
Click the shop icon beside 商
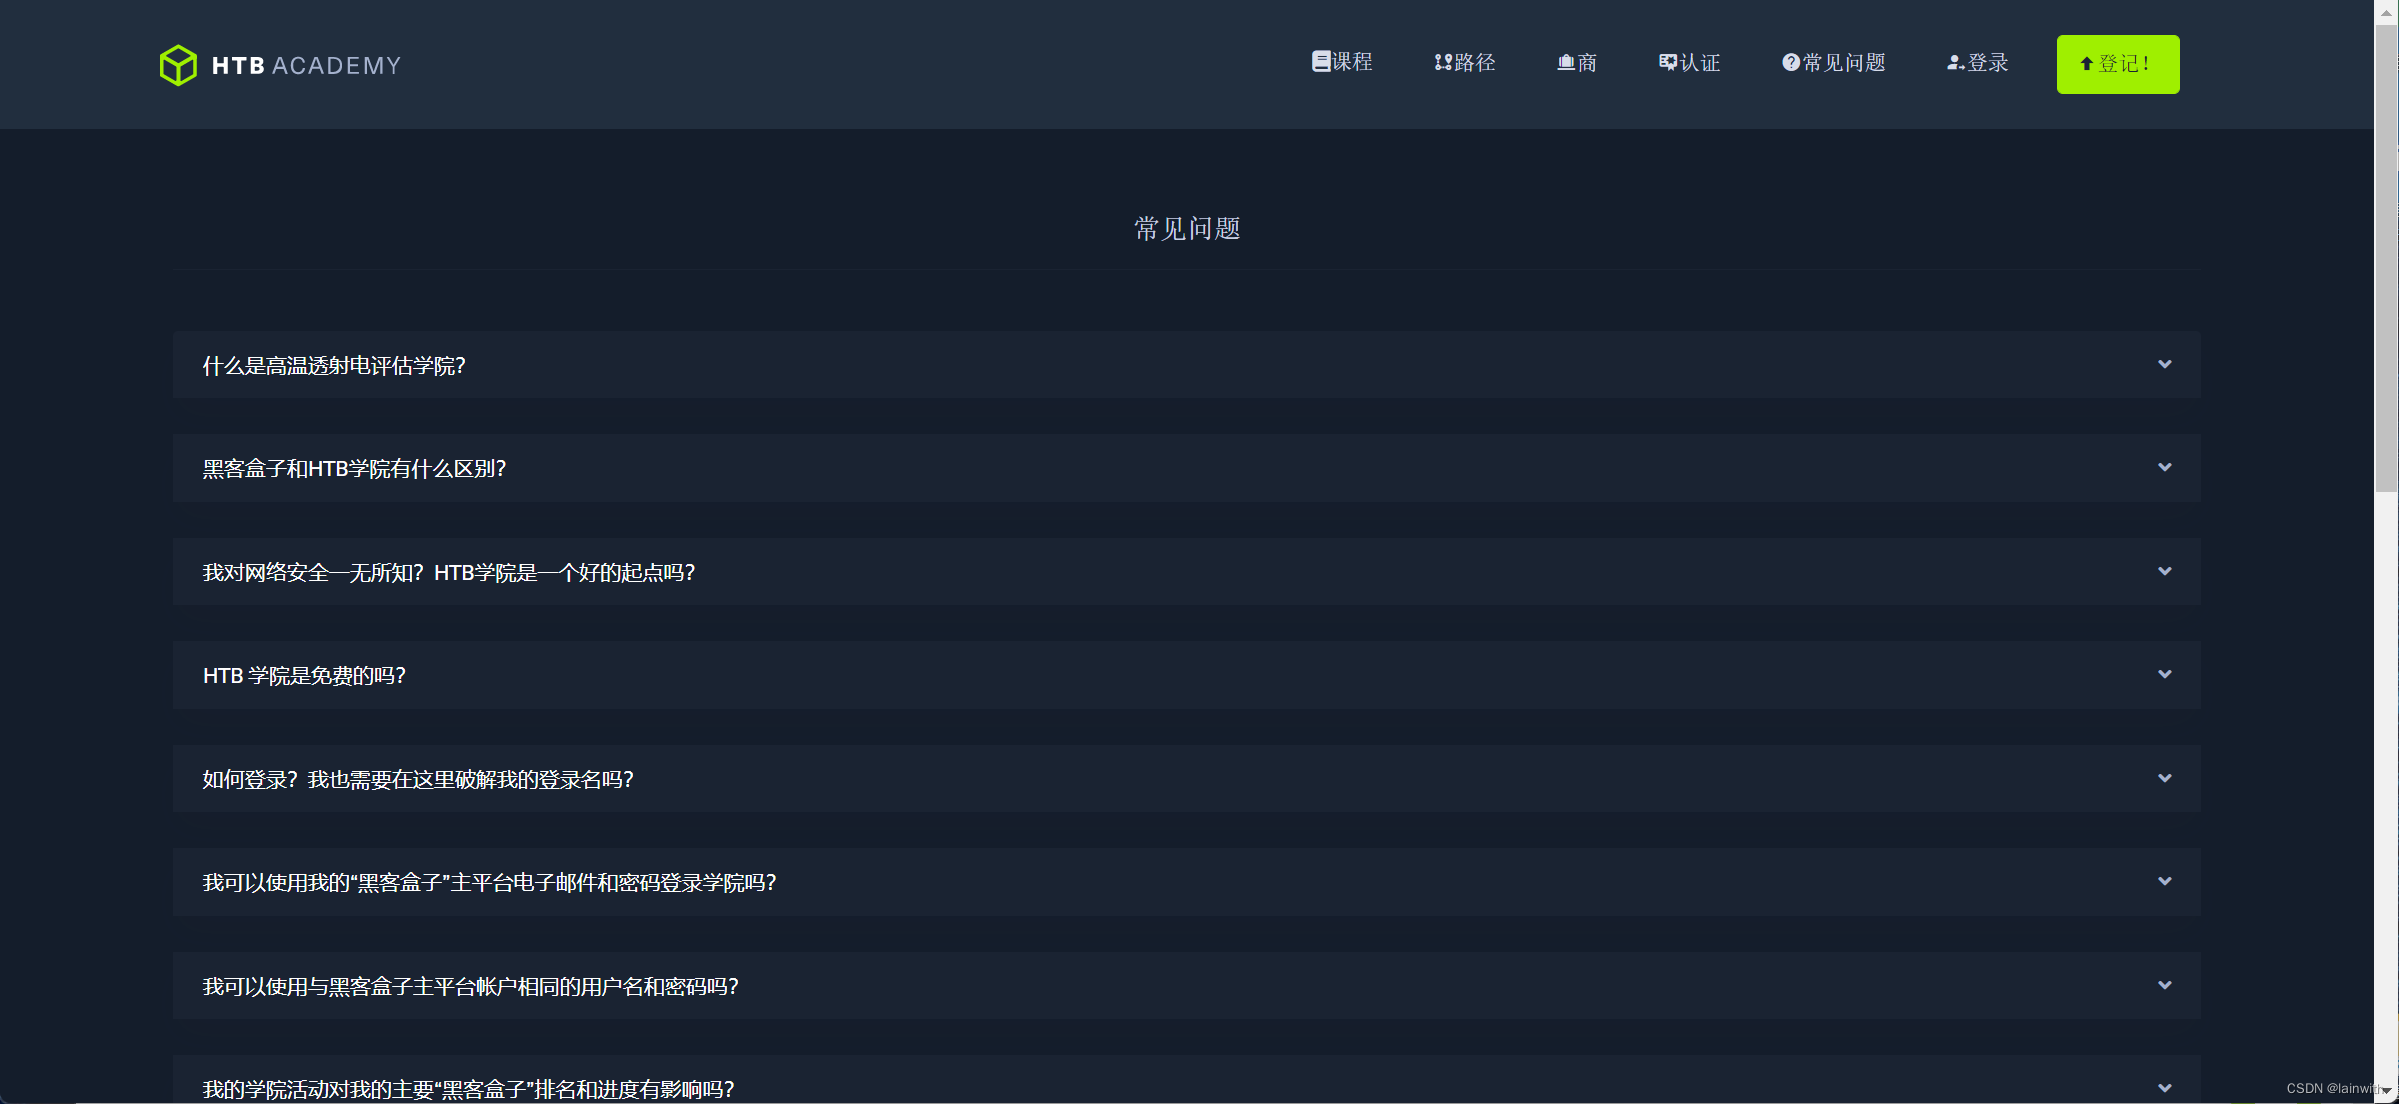click(1566, 63)
